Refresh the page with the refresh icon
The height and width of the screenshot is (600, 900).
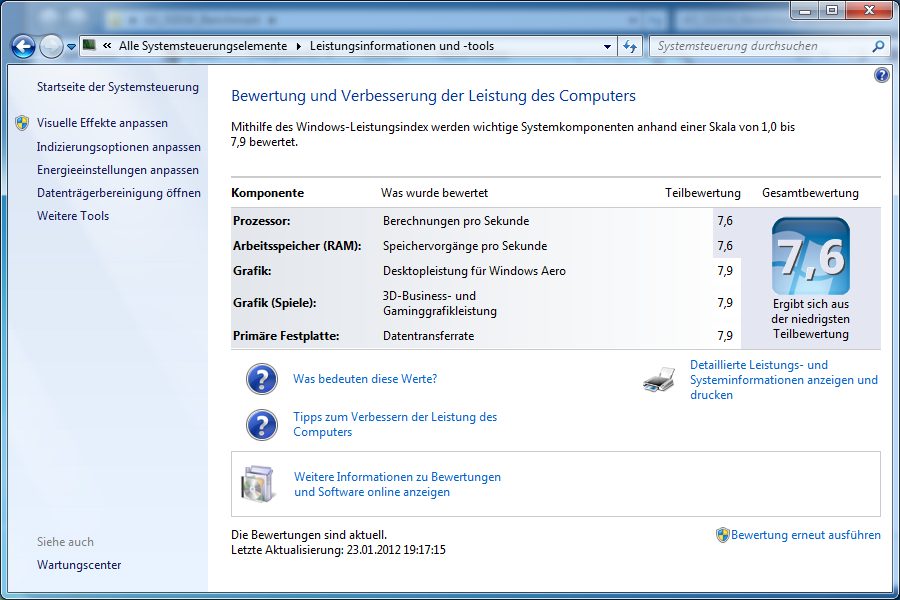(x=630, y=47)
